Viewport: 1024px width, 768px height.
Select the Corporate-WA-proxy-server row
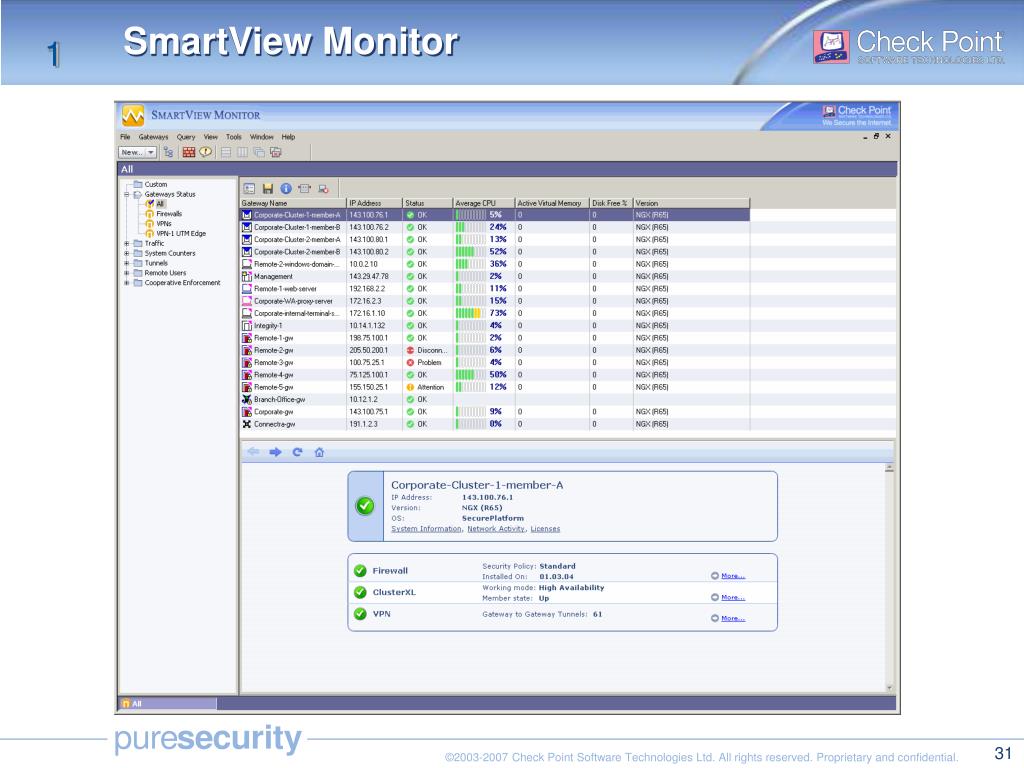pos(495,301)
